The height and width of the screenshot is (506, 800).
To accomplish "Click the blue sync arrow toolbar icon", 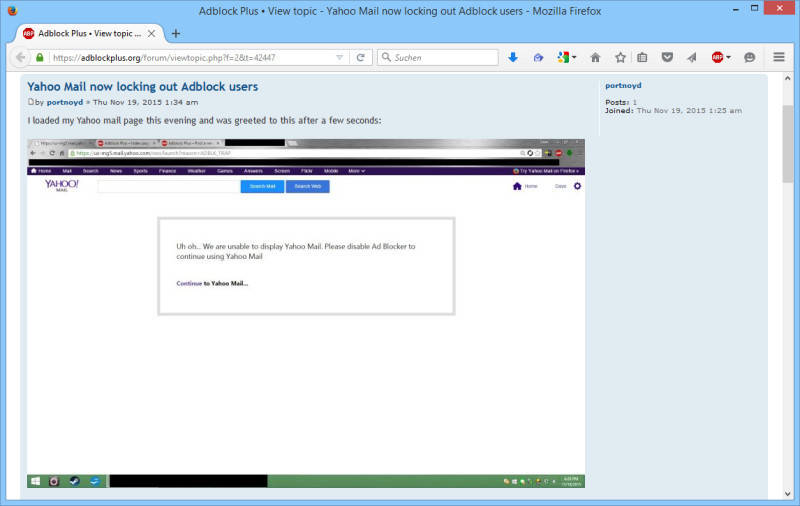I will click(538, 58).
